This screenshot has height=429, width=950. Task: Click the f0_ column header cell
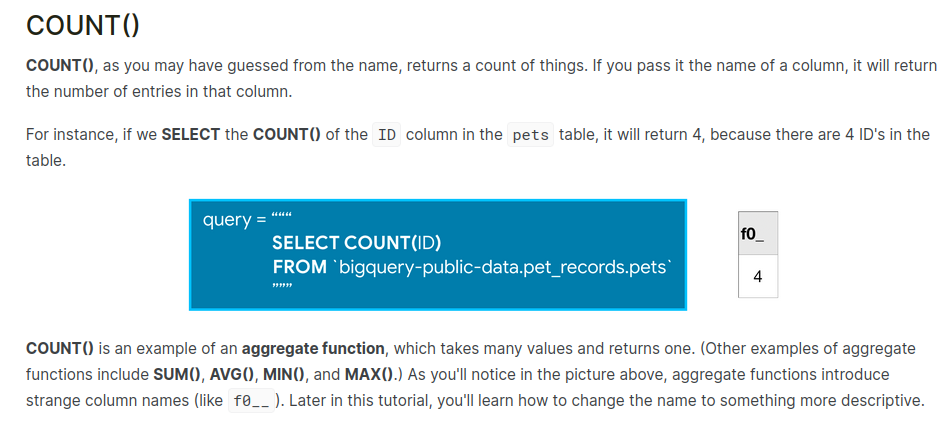758,234
